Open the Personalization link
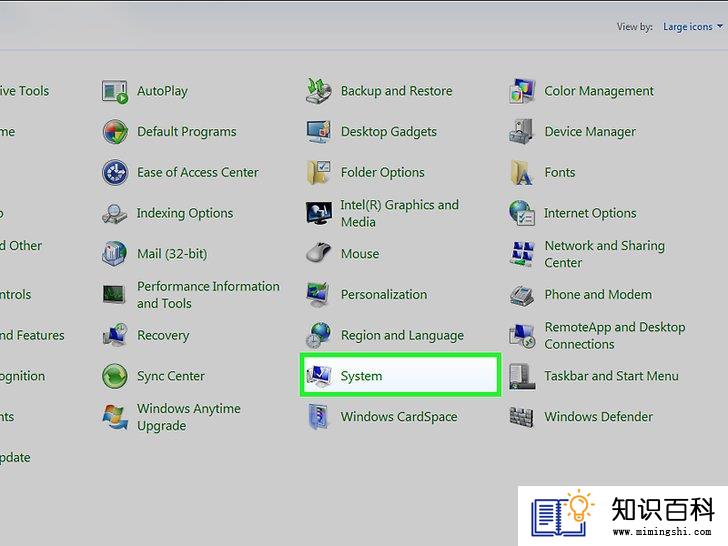The width and height of the screenshot is (728, 546). click(x=384, y=295)
